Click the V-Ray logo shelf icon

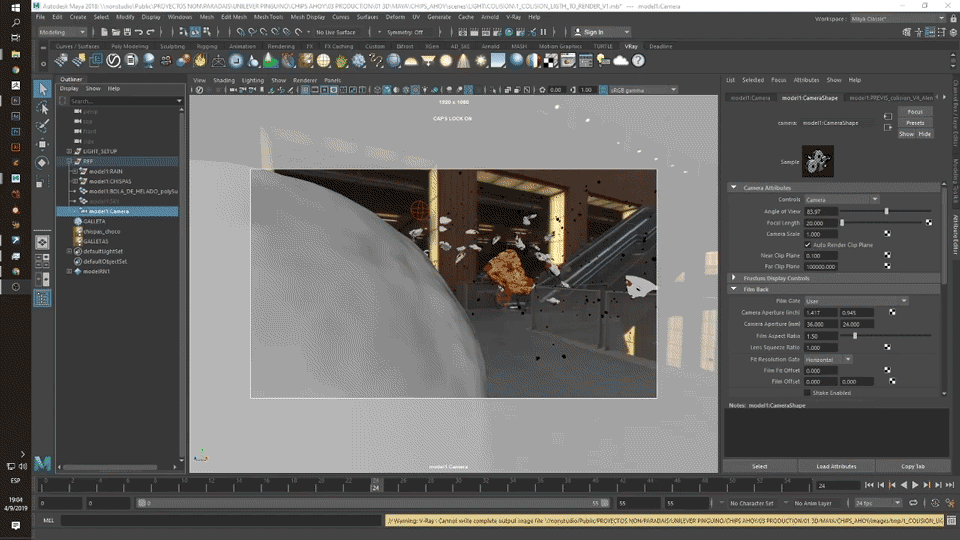[x=113, y=61]
